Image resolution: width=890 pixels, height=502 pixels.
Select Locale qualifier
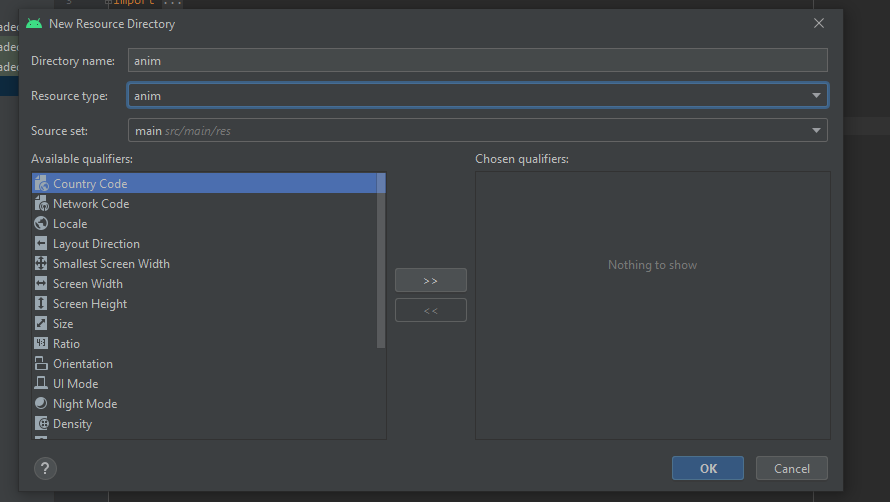pos(204,223)
